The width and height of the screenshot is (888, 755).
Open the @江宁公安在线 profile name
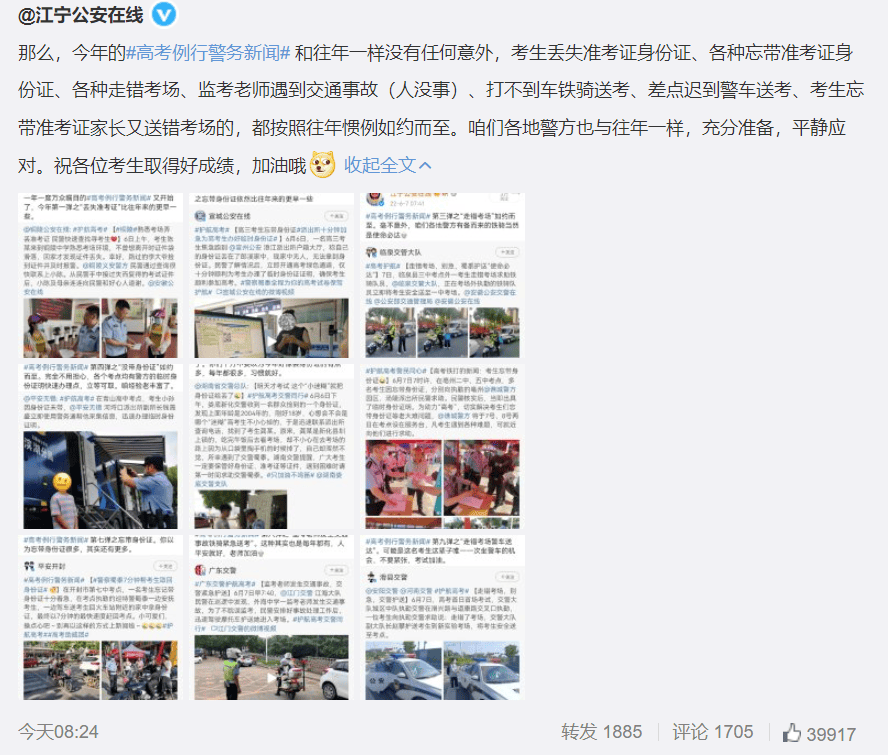point(80,15)
